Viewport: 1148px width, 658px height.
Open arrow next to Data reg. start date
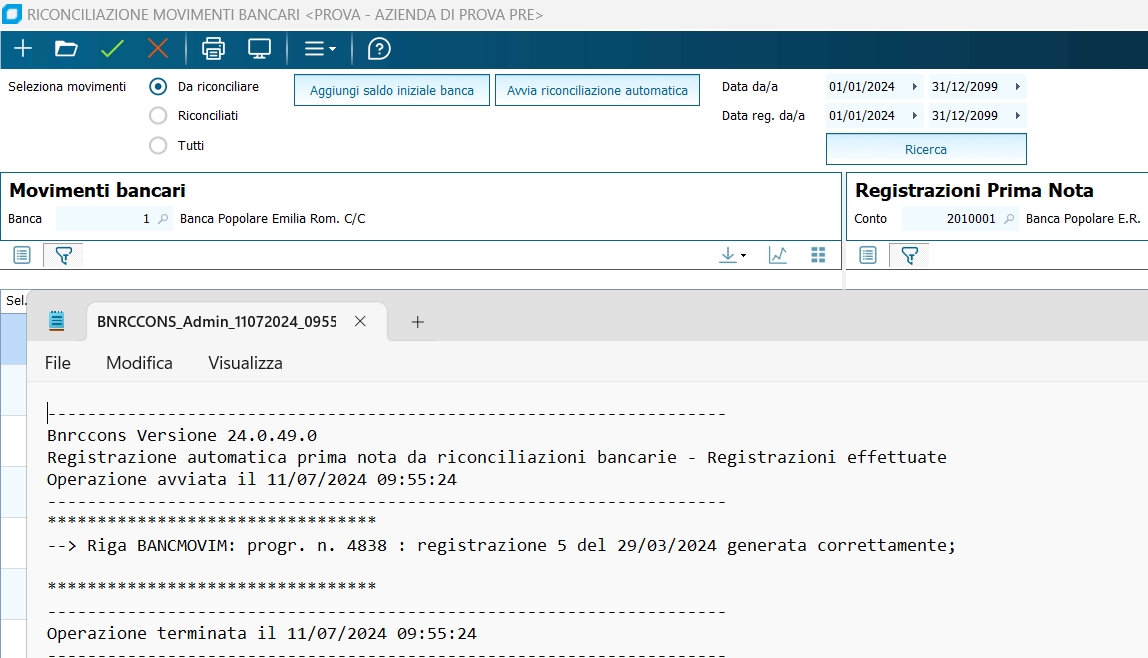tap(914, 116)
